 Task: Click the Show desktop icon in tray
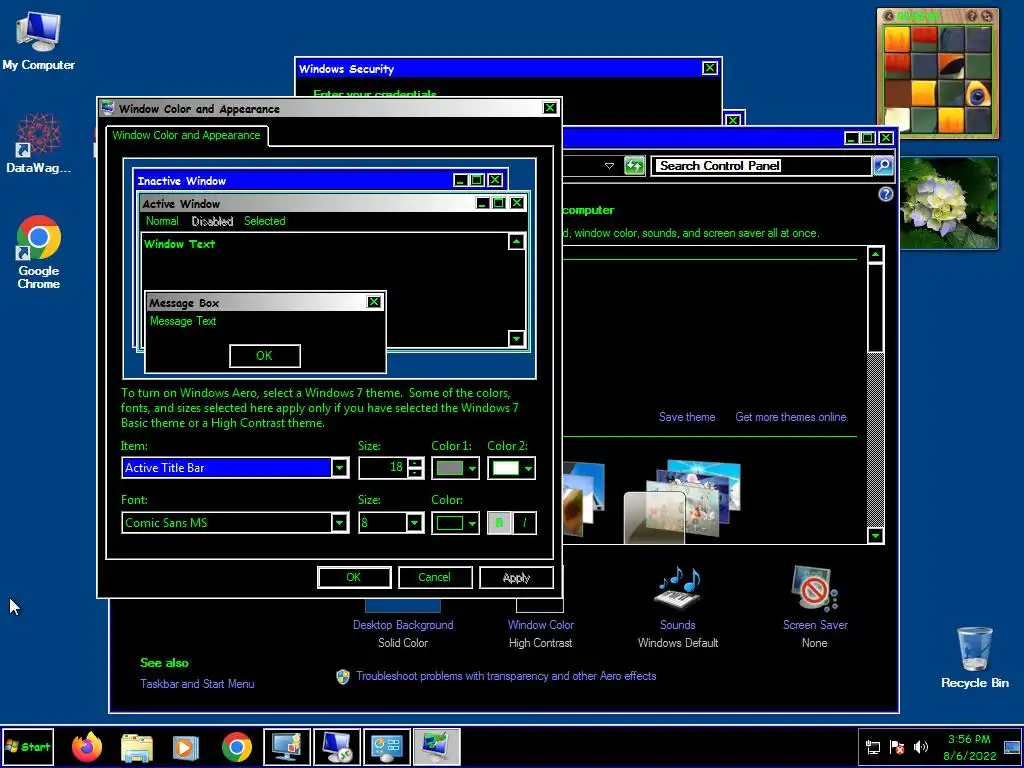click(x=1012, y=747)
